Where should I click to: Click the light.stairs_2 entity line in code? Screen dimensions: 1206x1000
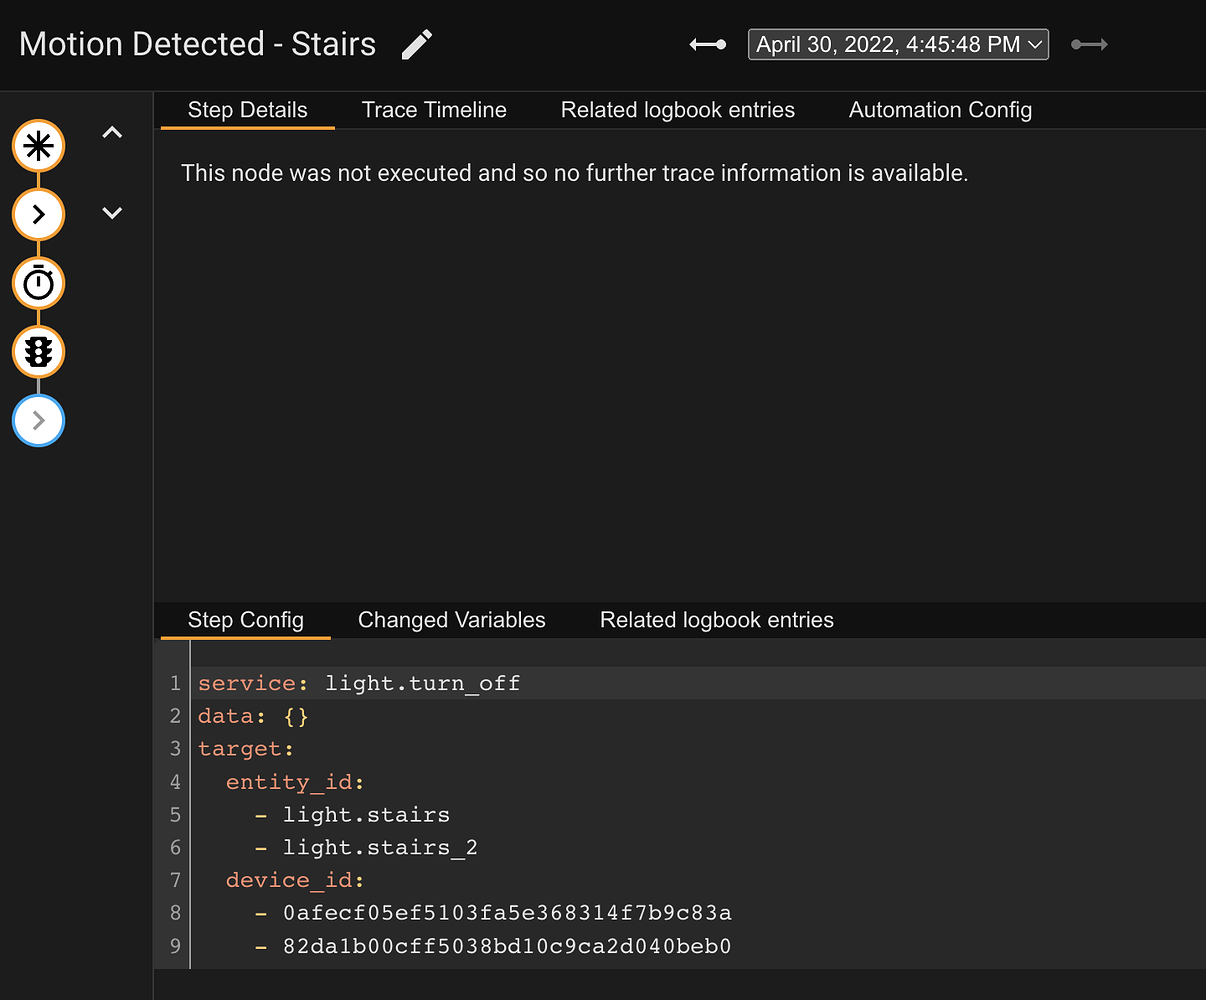(380, 848)
